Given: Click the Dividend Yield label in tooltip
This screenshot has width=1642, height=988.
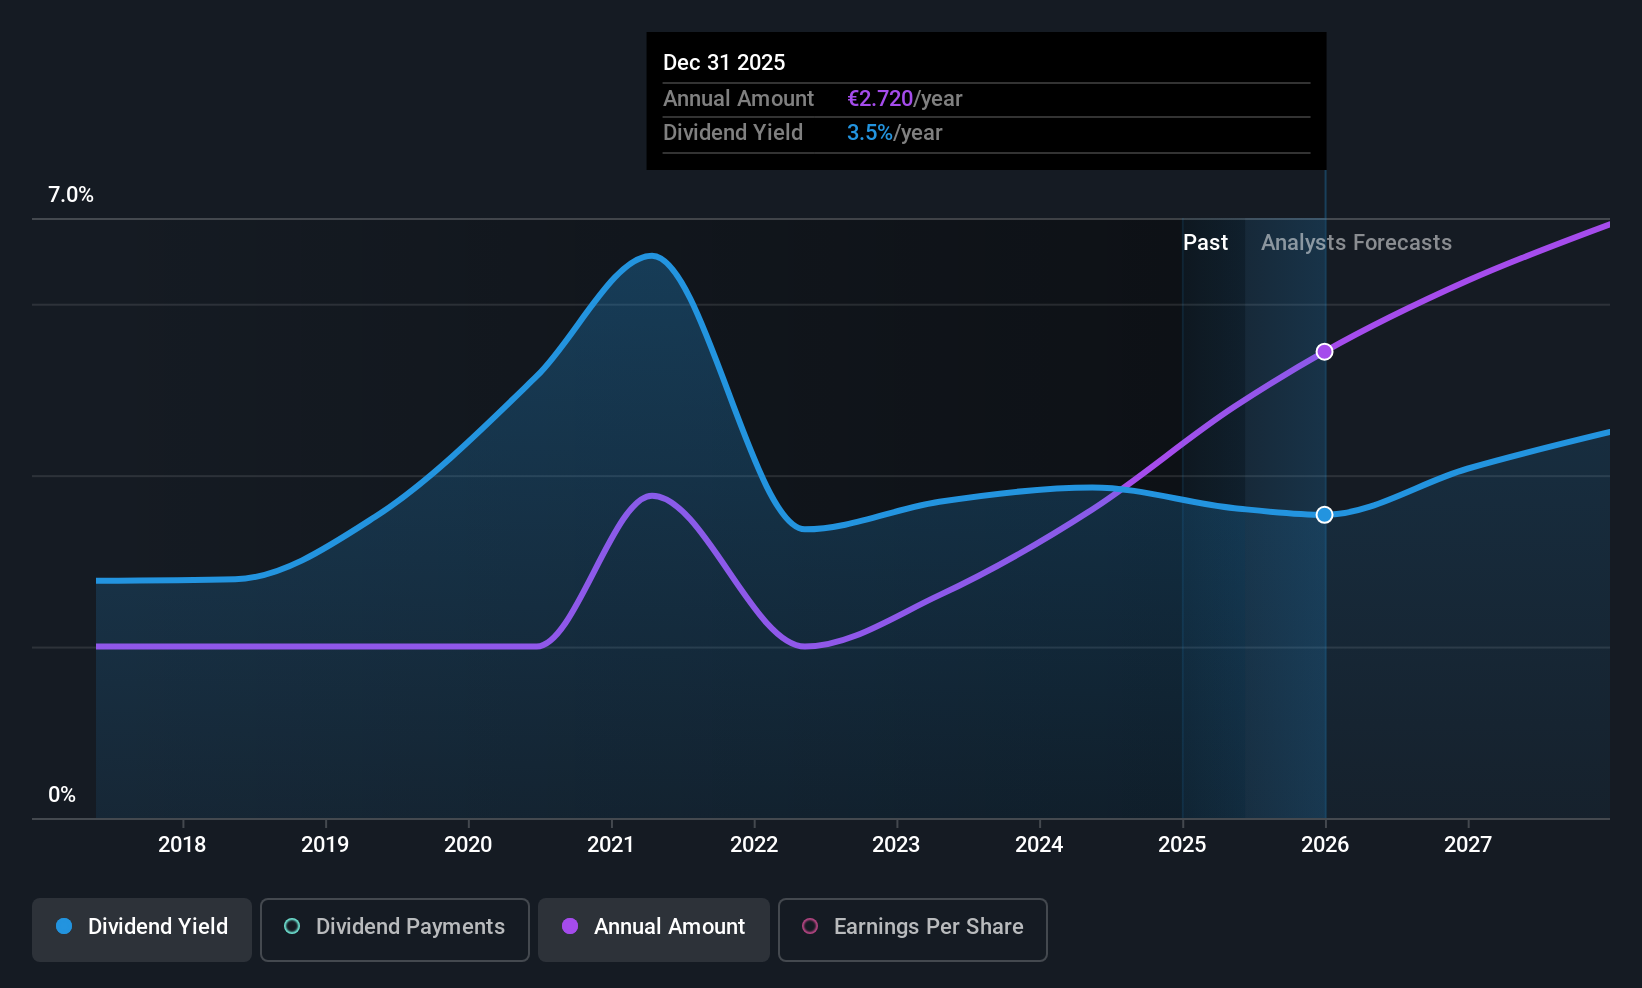Looking at the screenshot, I should coord(733,133).
